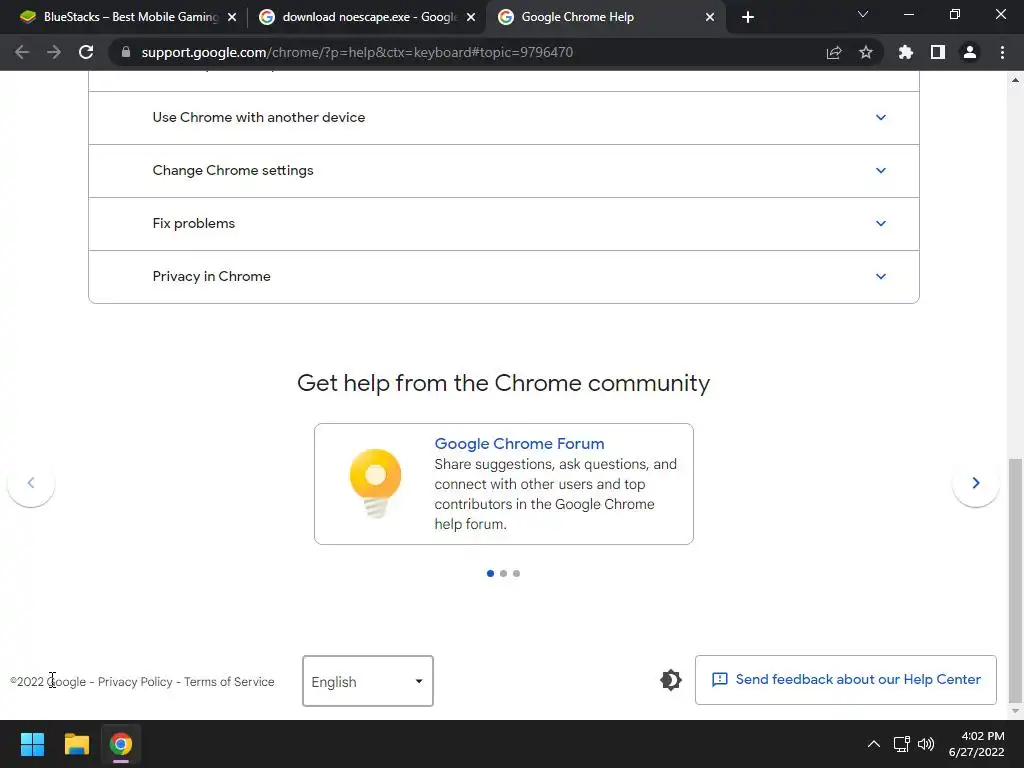Image resolution: width=1024 pixels, height=768 pixels.
Task: Open Chrome's three-dot menu
Action: coord(1002,52)
